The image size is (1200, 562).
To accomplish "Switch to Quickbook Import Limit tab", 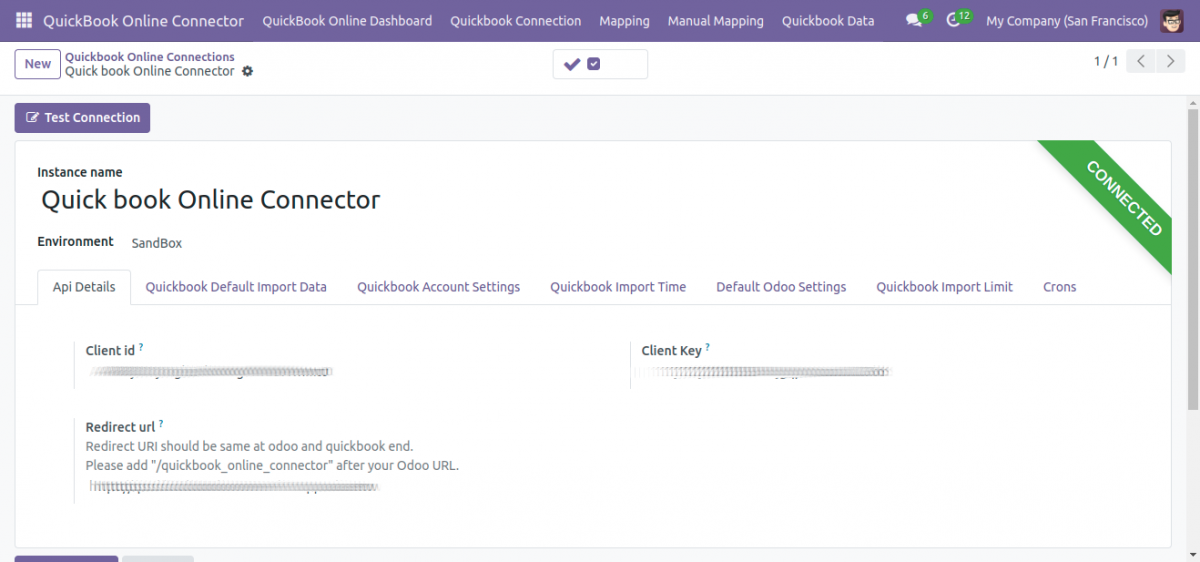I will click(945, 287).
